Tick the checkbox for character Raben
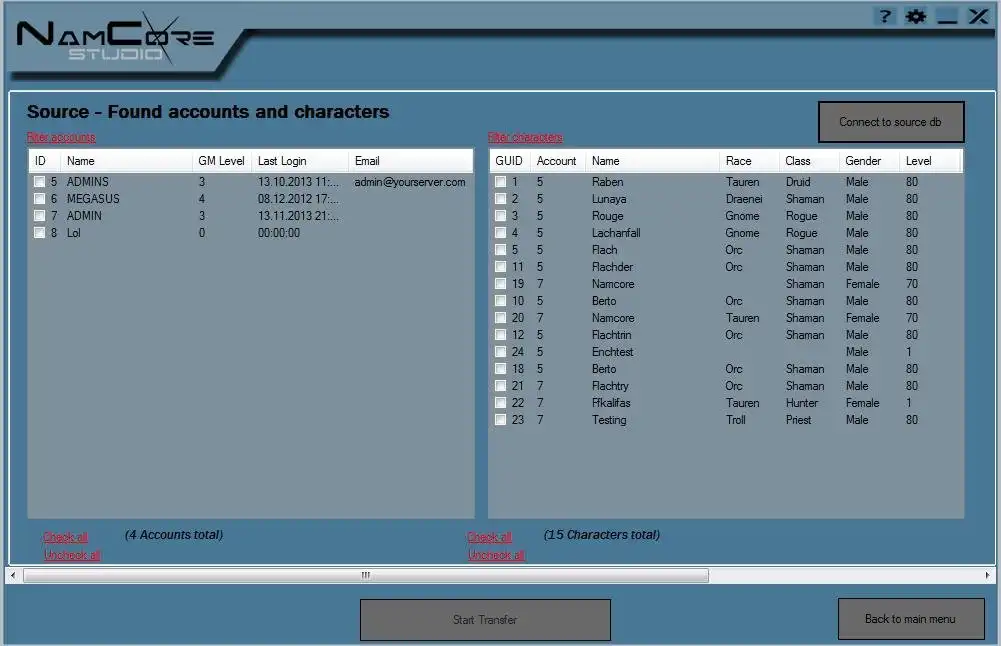 pyautogui.click(x=500, y=182)
